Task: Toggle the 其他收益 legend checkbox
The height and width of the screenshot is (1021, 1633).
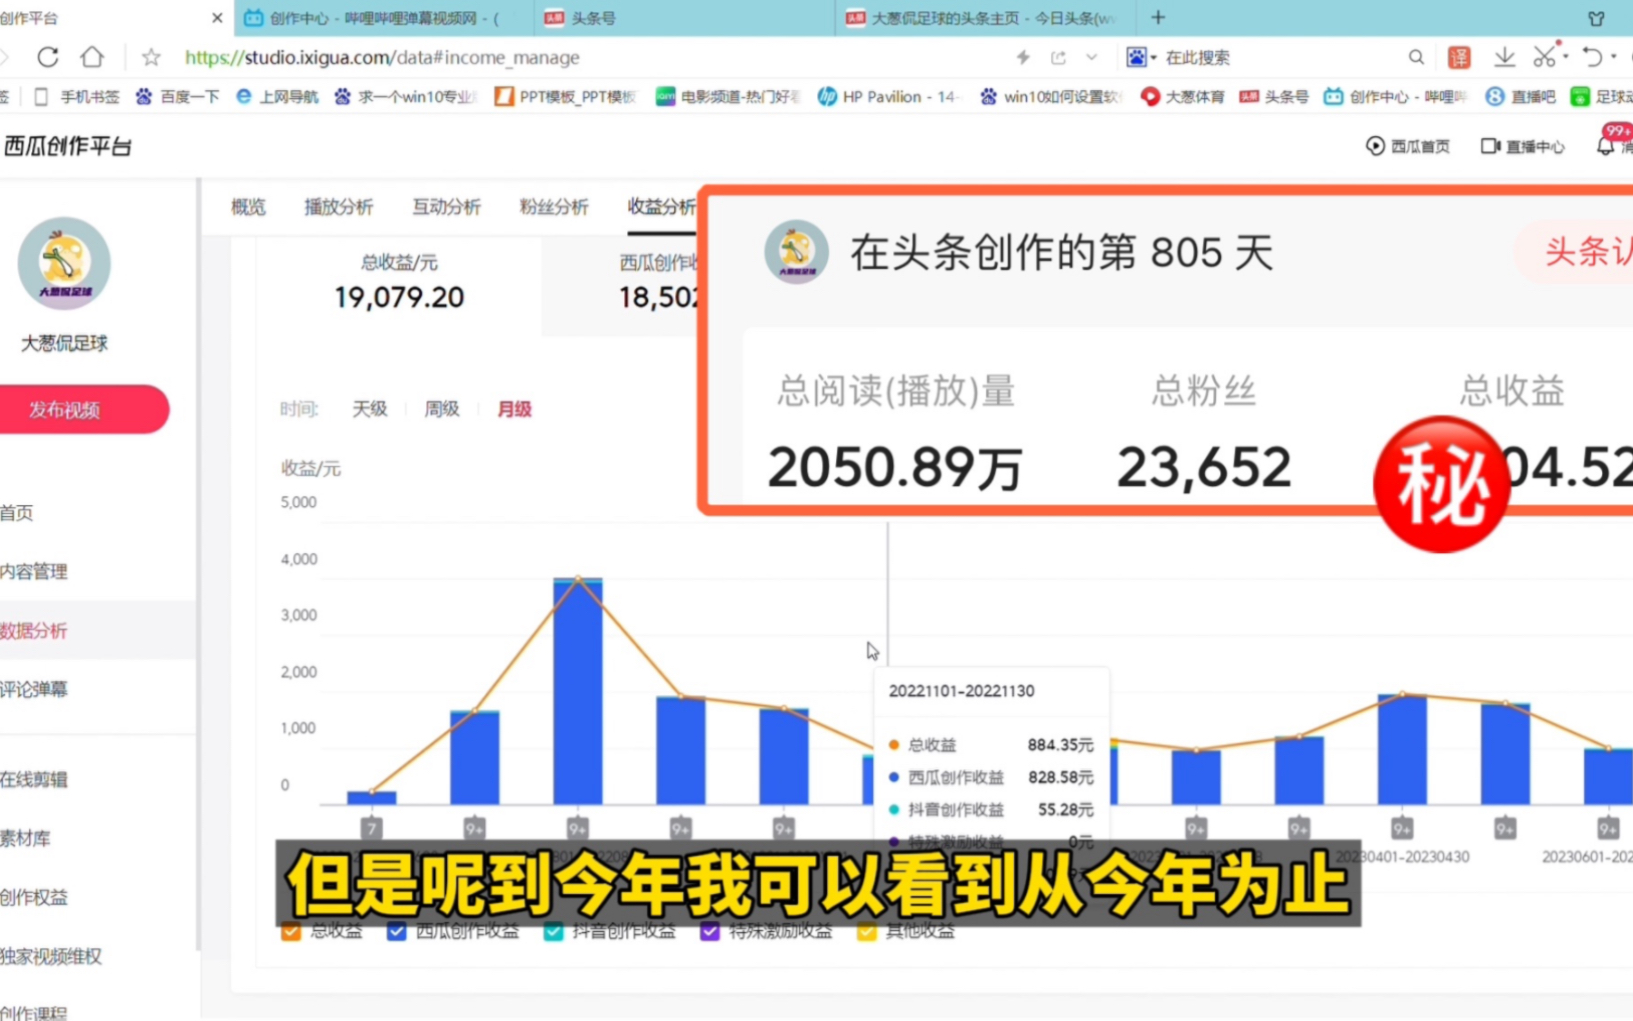Action: click(866, 931)
